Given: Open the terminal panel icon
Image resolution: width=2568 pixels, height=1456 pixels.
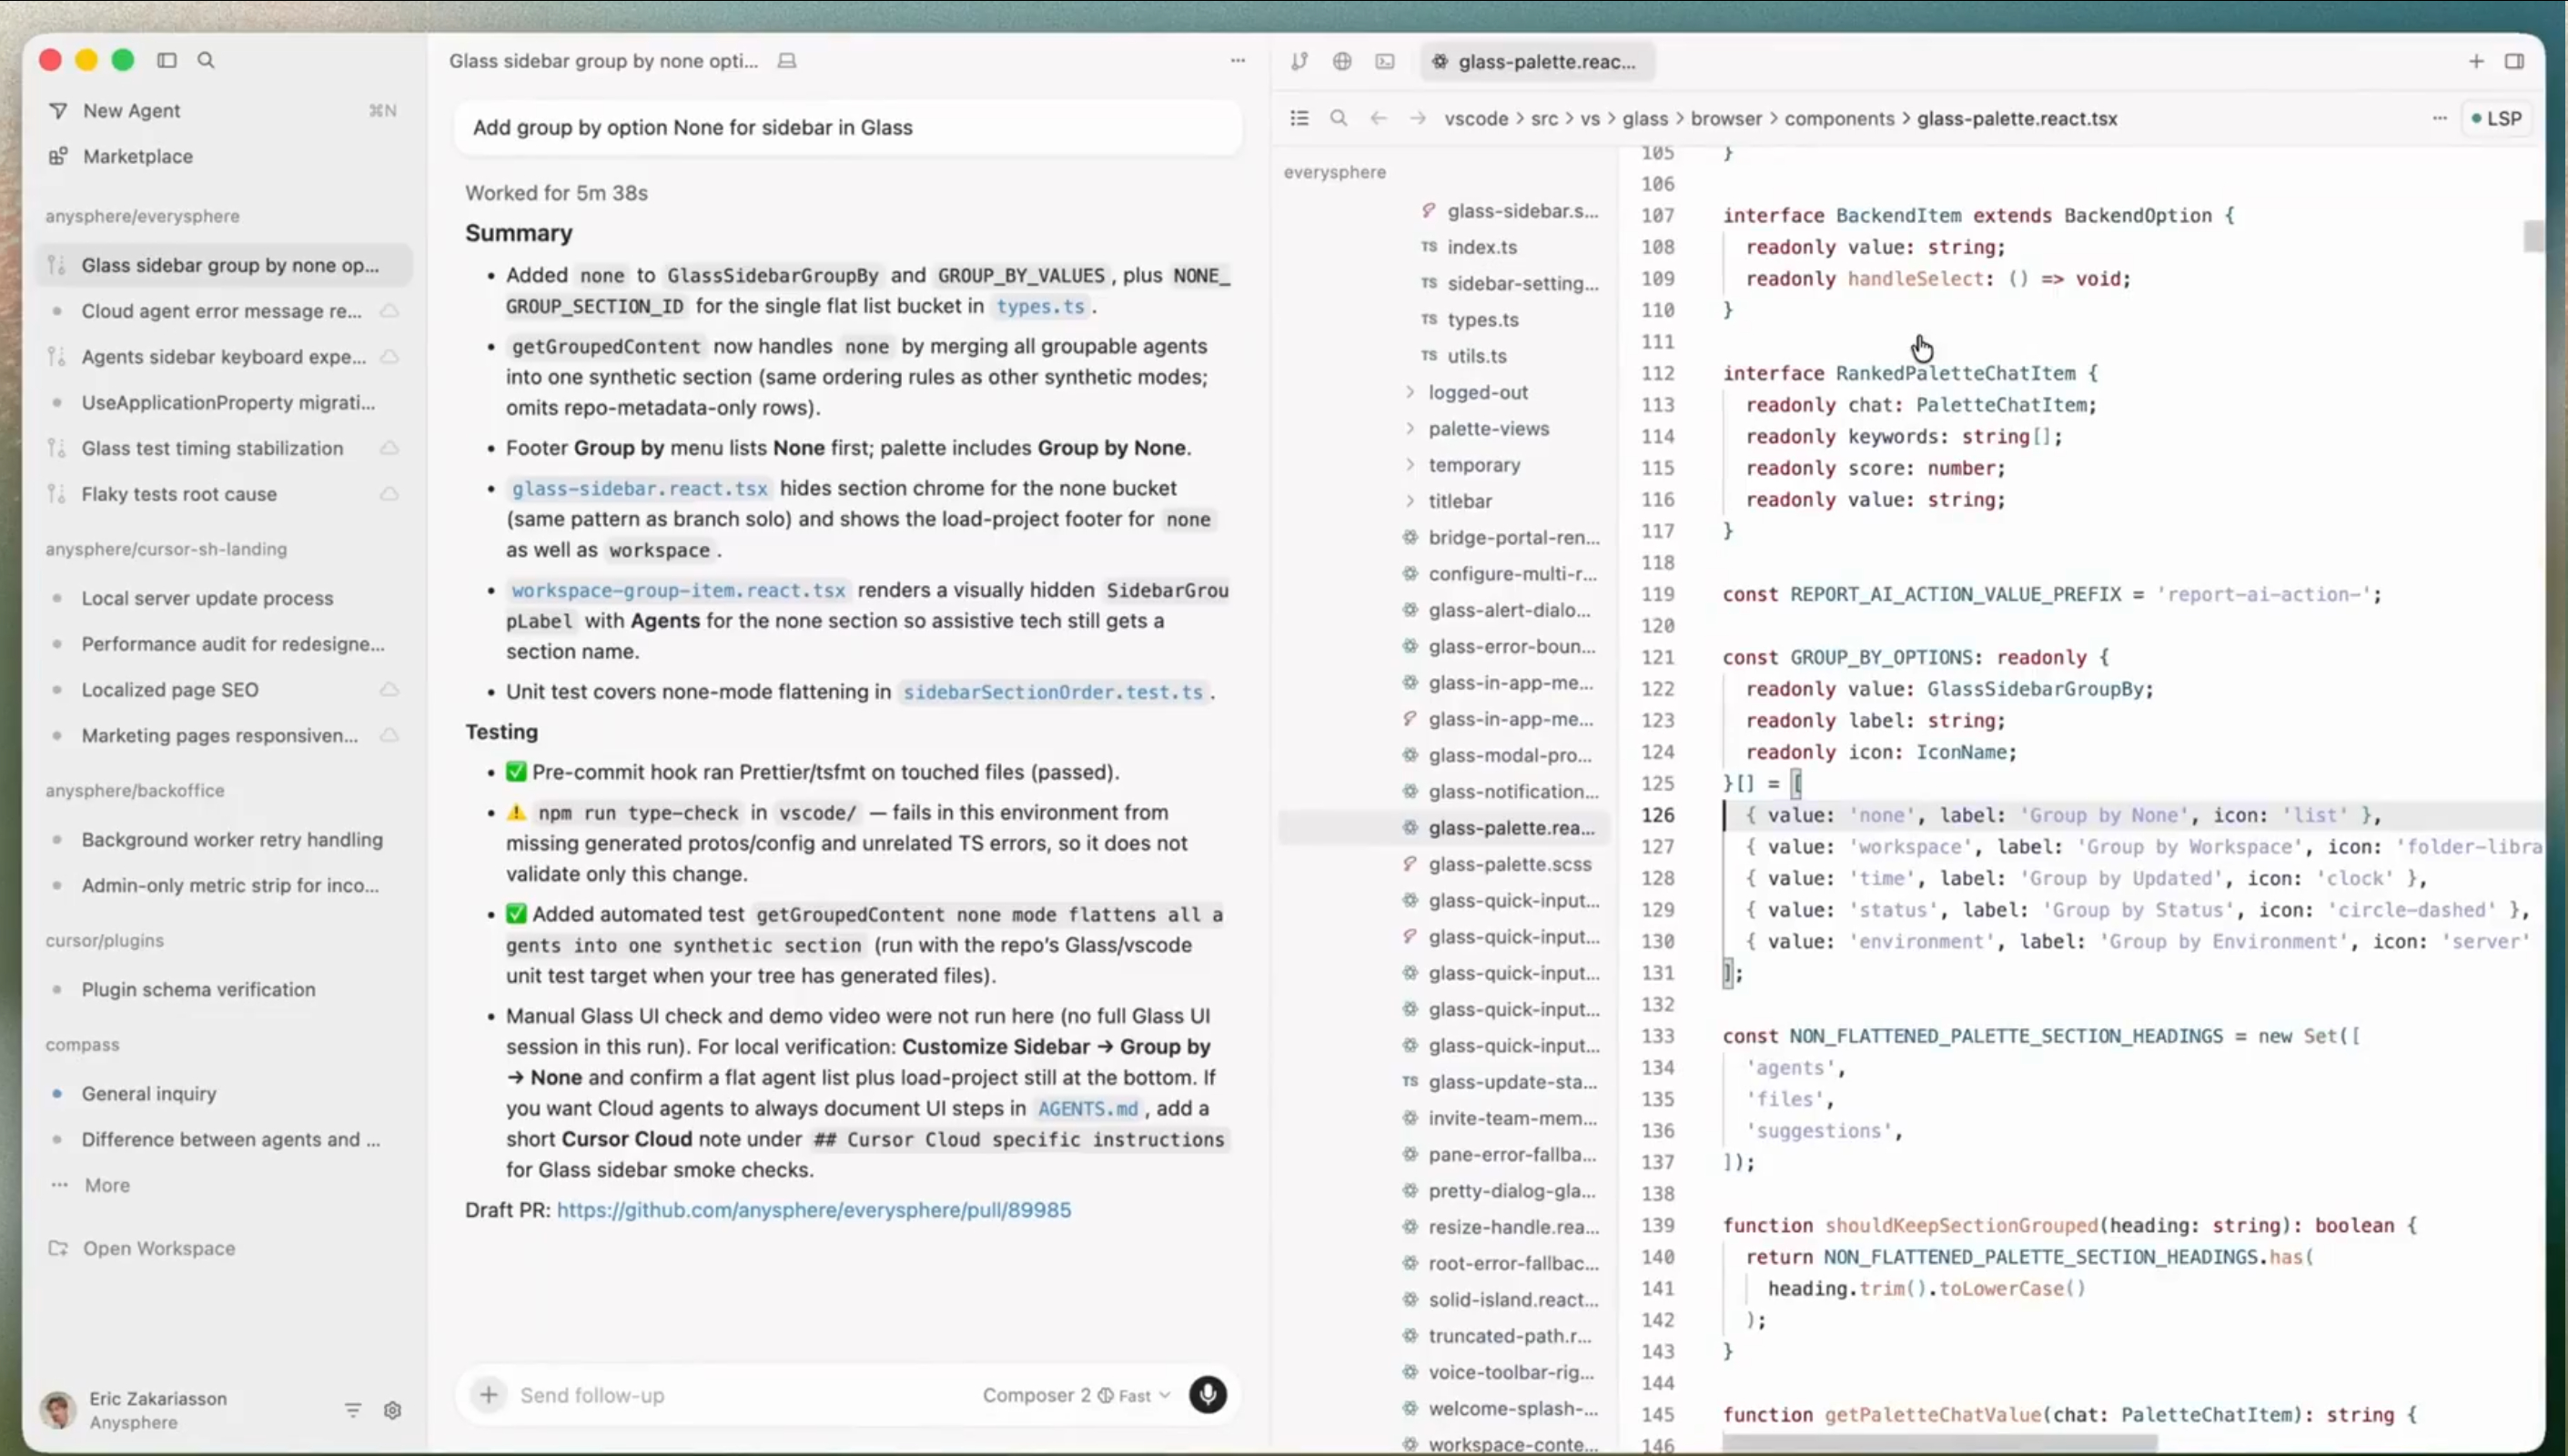Looking at the screenshot, I should click(1385, 61).
